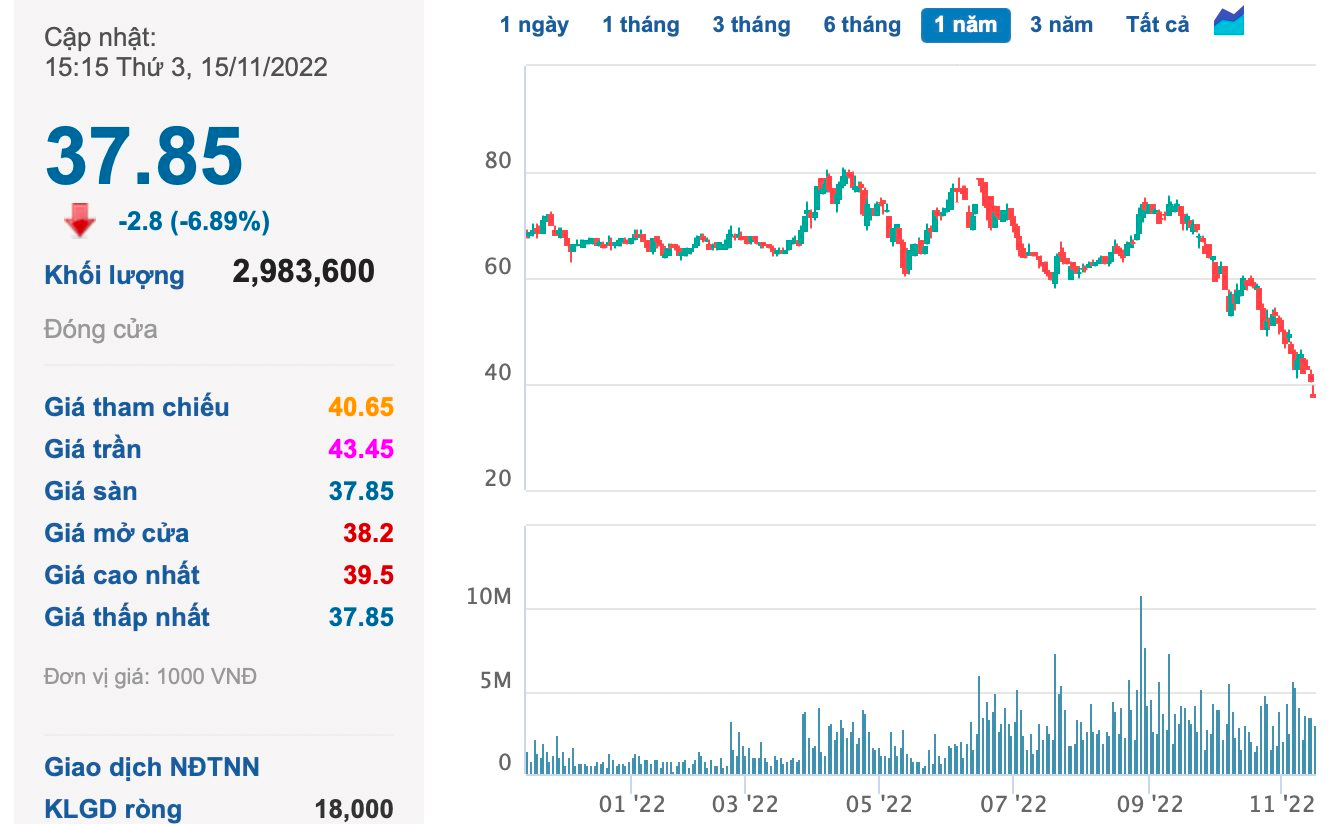Switch chart to 3 năm range

(x=1061, y=25)
